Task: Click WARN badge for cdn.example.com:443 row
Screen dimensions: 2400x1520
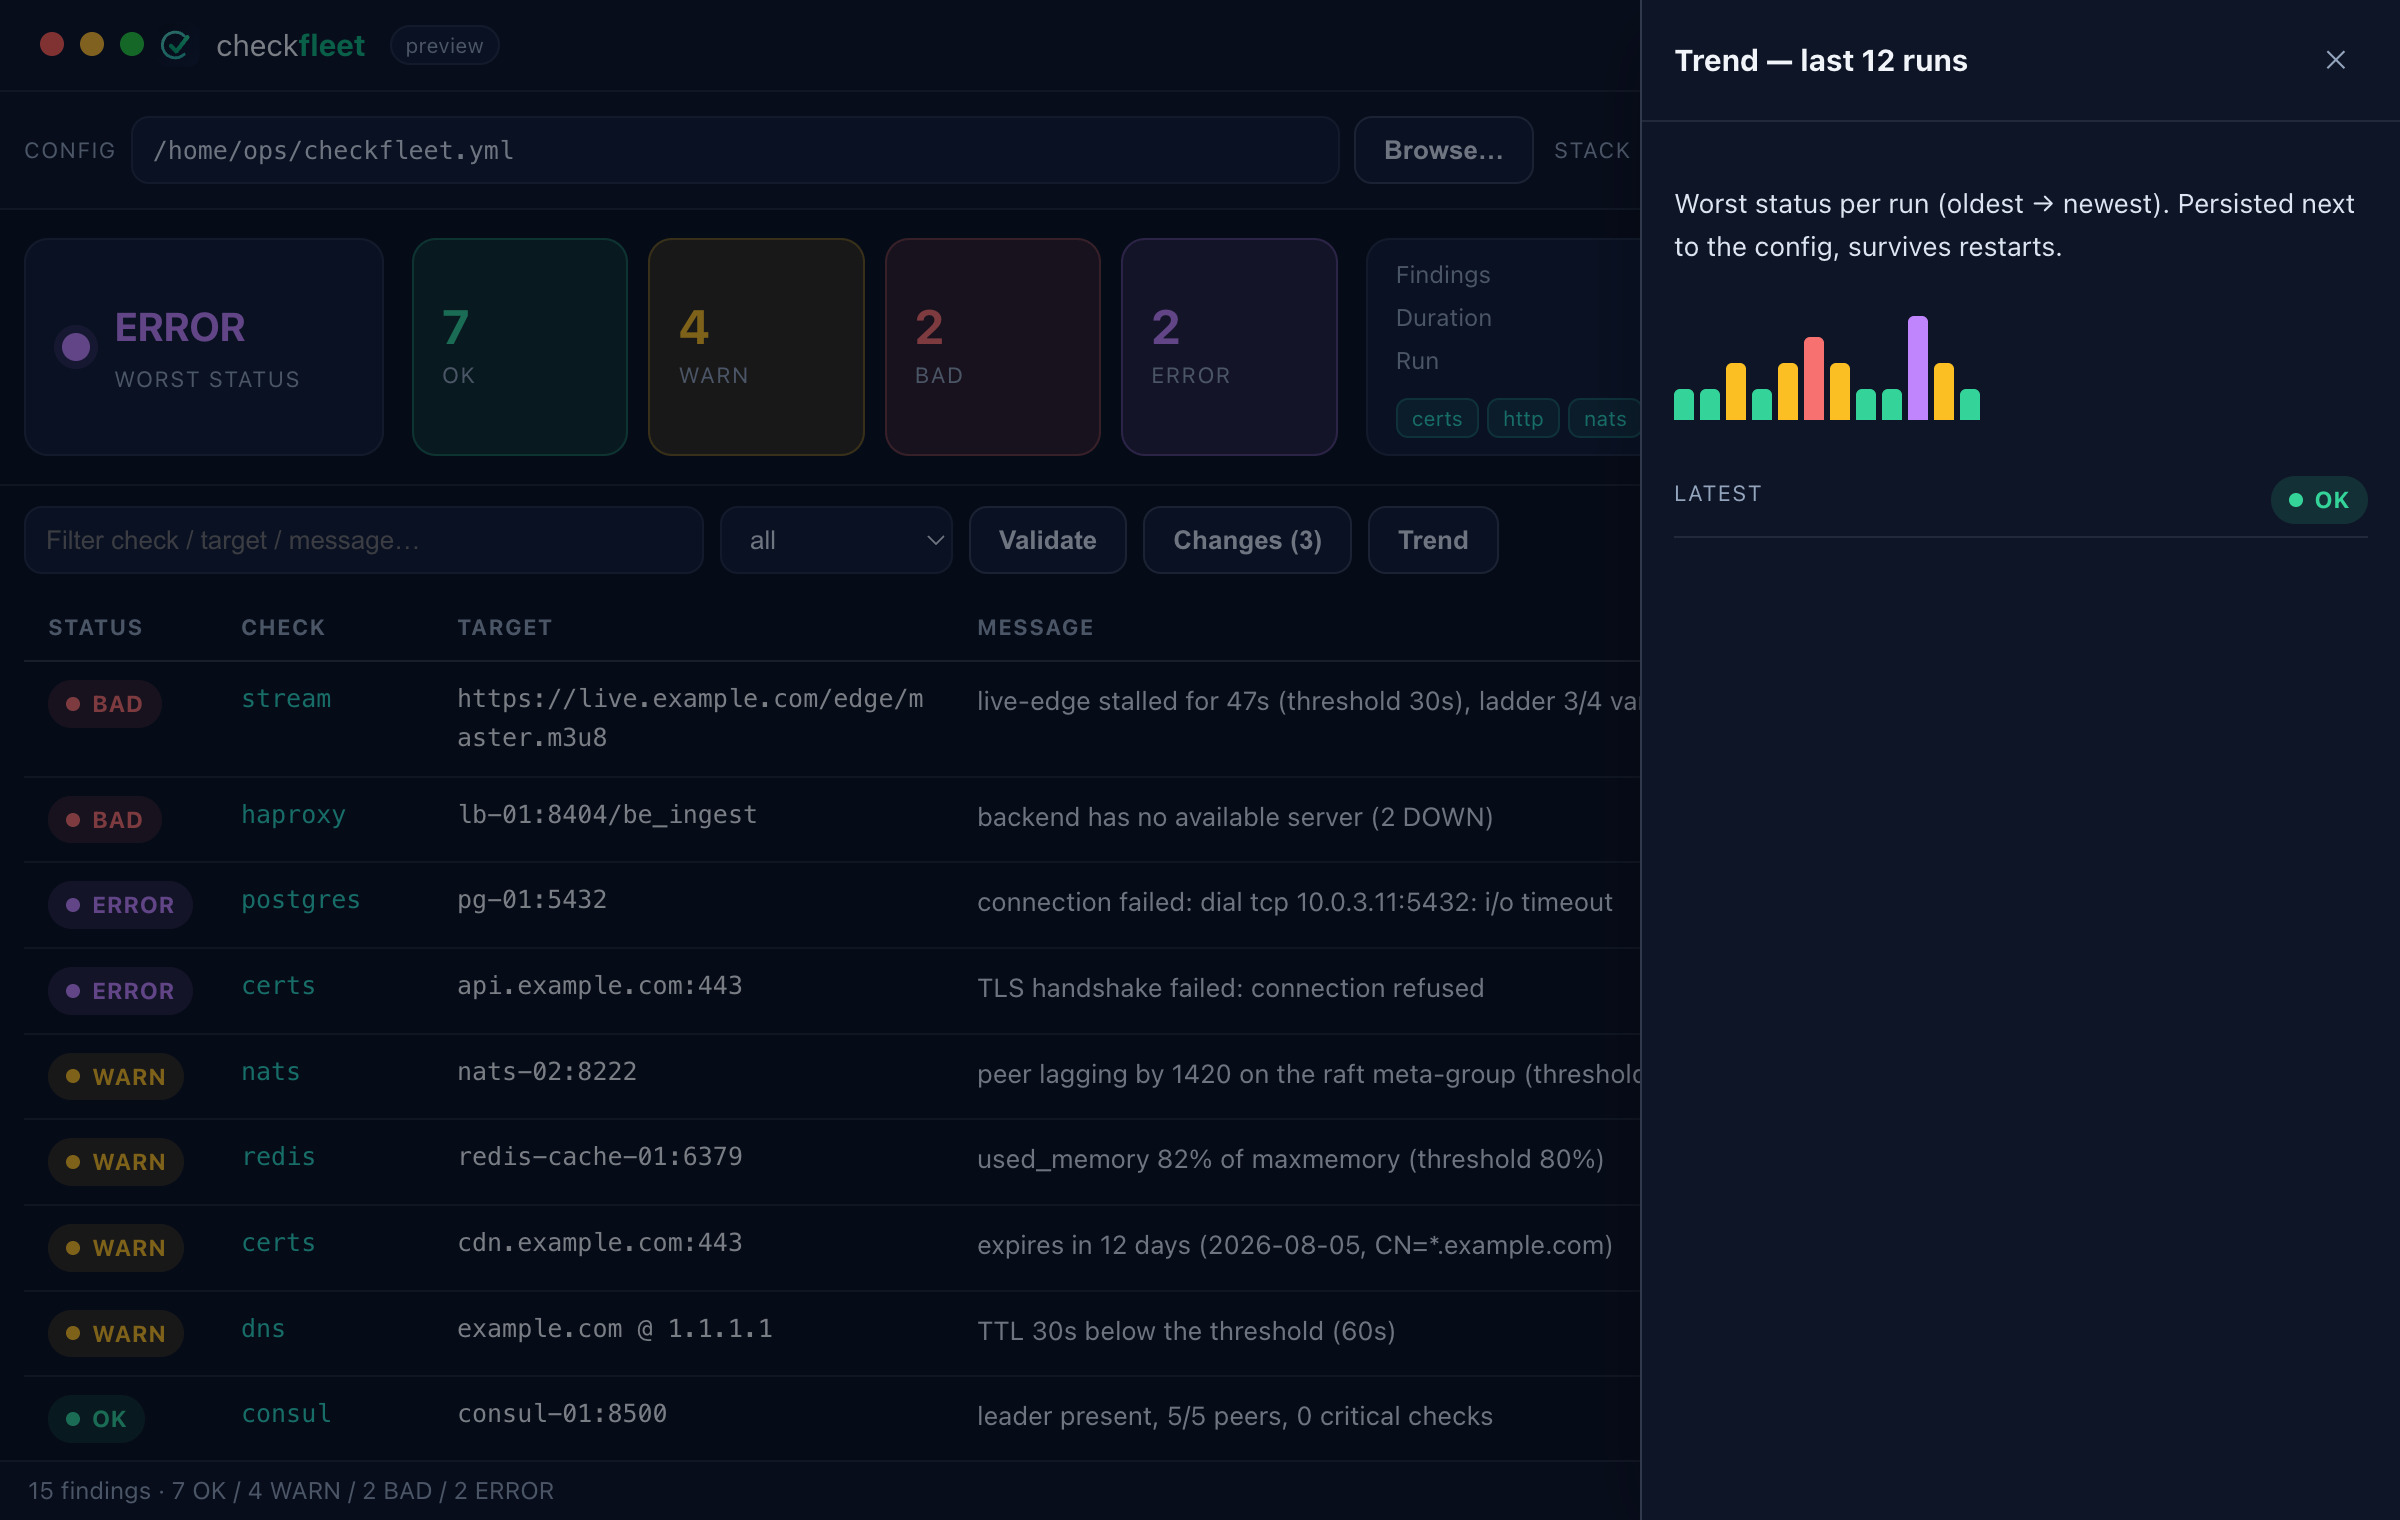Action: tap(116, 1248)
